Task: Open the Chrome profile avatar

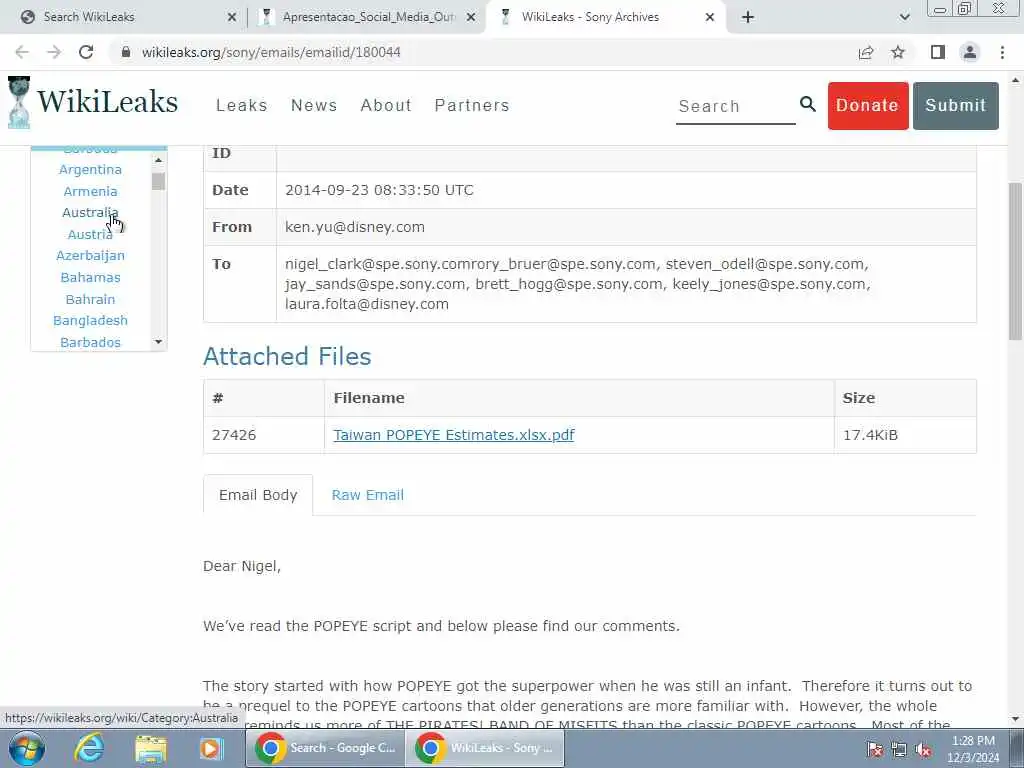Action: (970, 52)
